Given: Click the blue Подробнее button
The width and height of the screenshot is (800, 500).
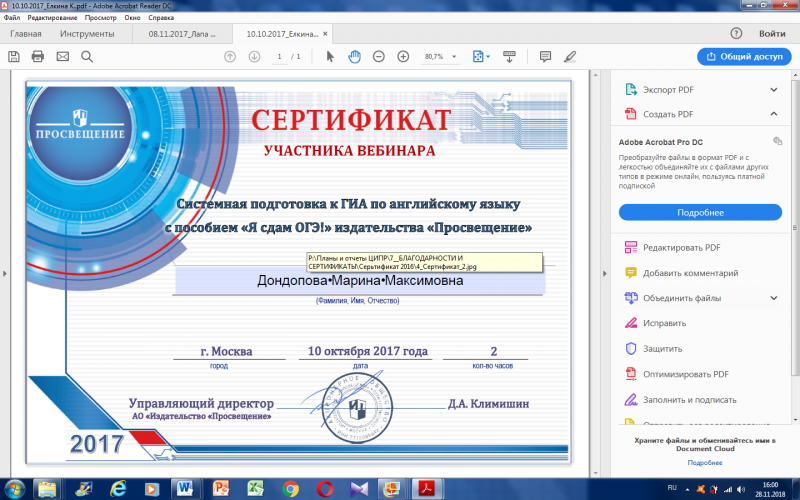Looking at the screenshot, I should (x=700, y=212).
